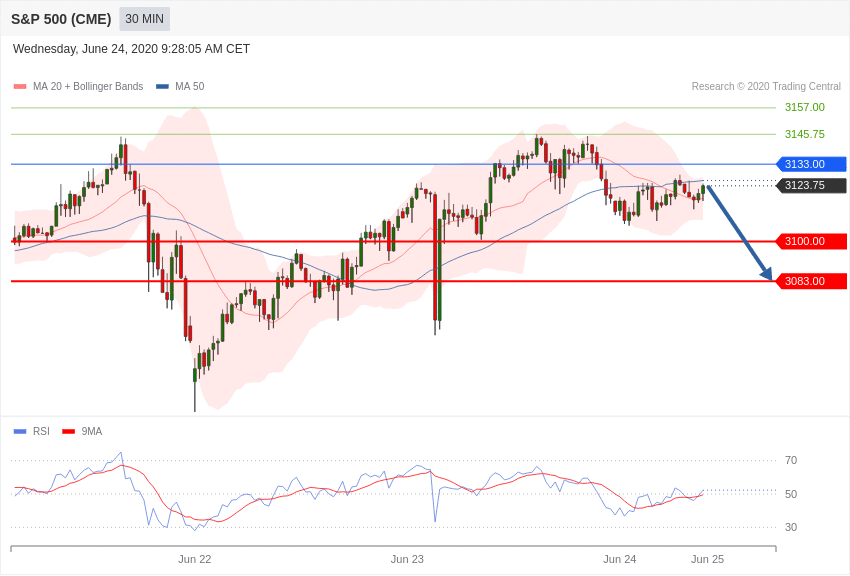Click the 'MA 50' legend label
This screenshot has height=576, width=850.
[190, 87]
